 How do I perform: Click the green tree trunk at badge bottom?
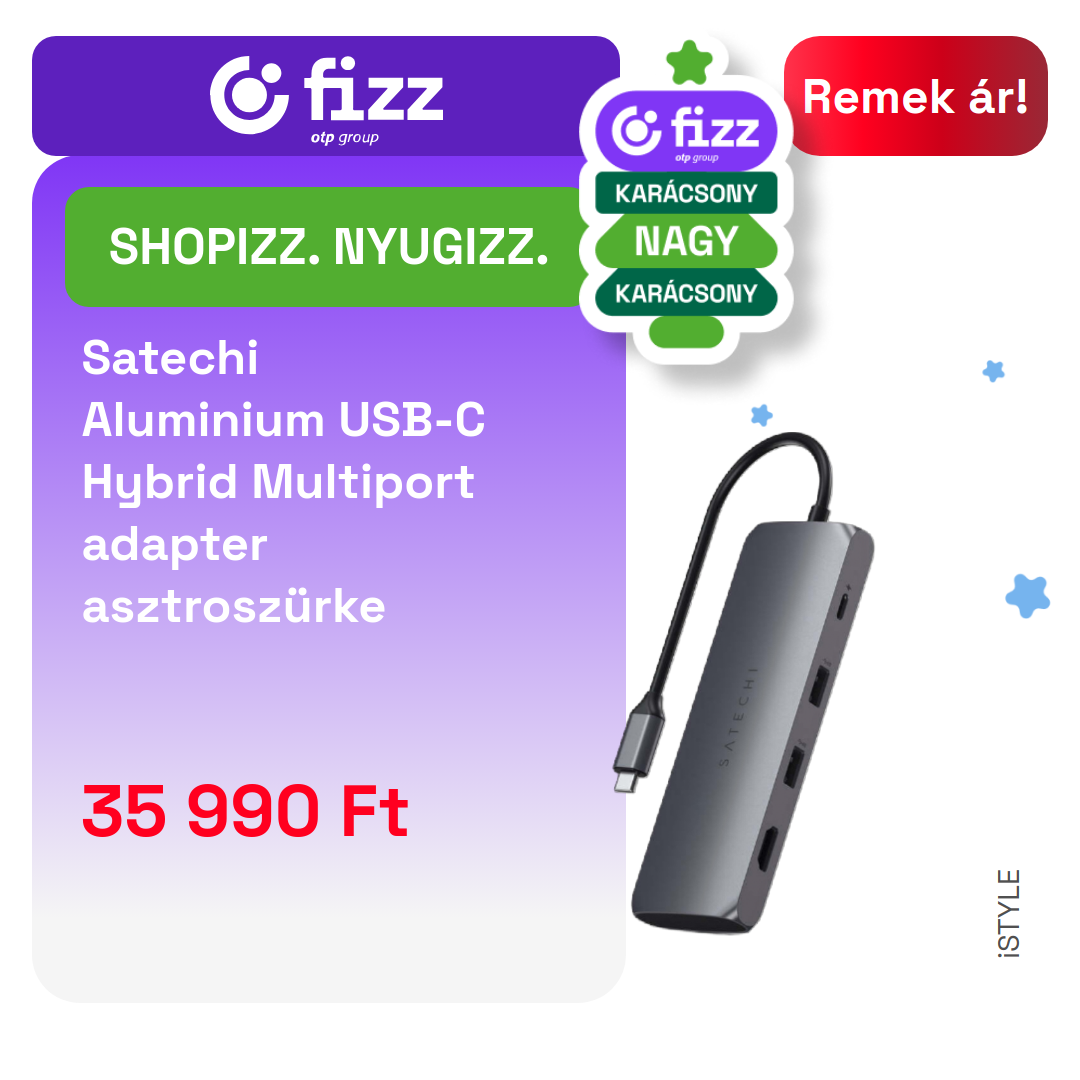tap(686, 332)
